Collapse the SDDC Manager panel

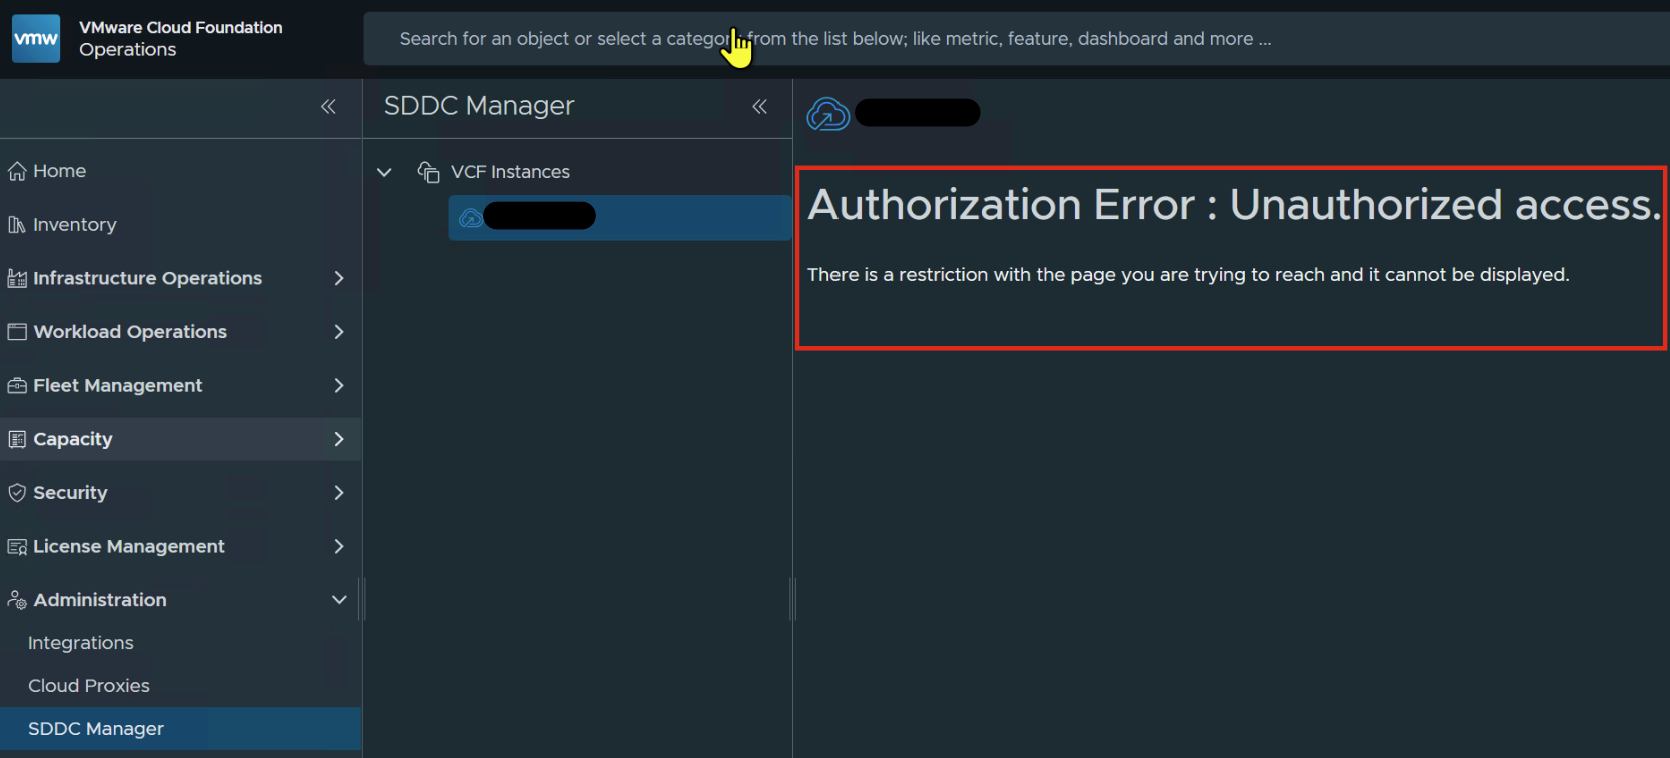(x=760, y=106)
